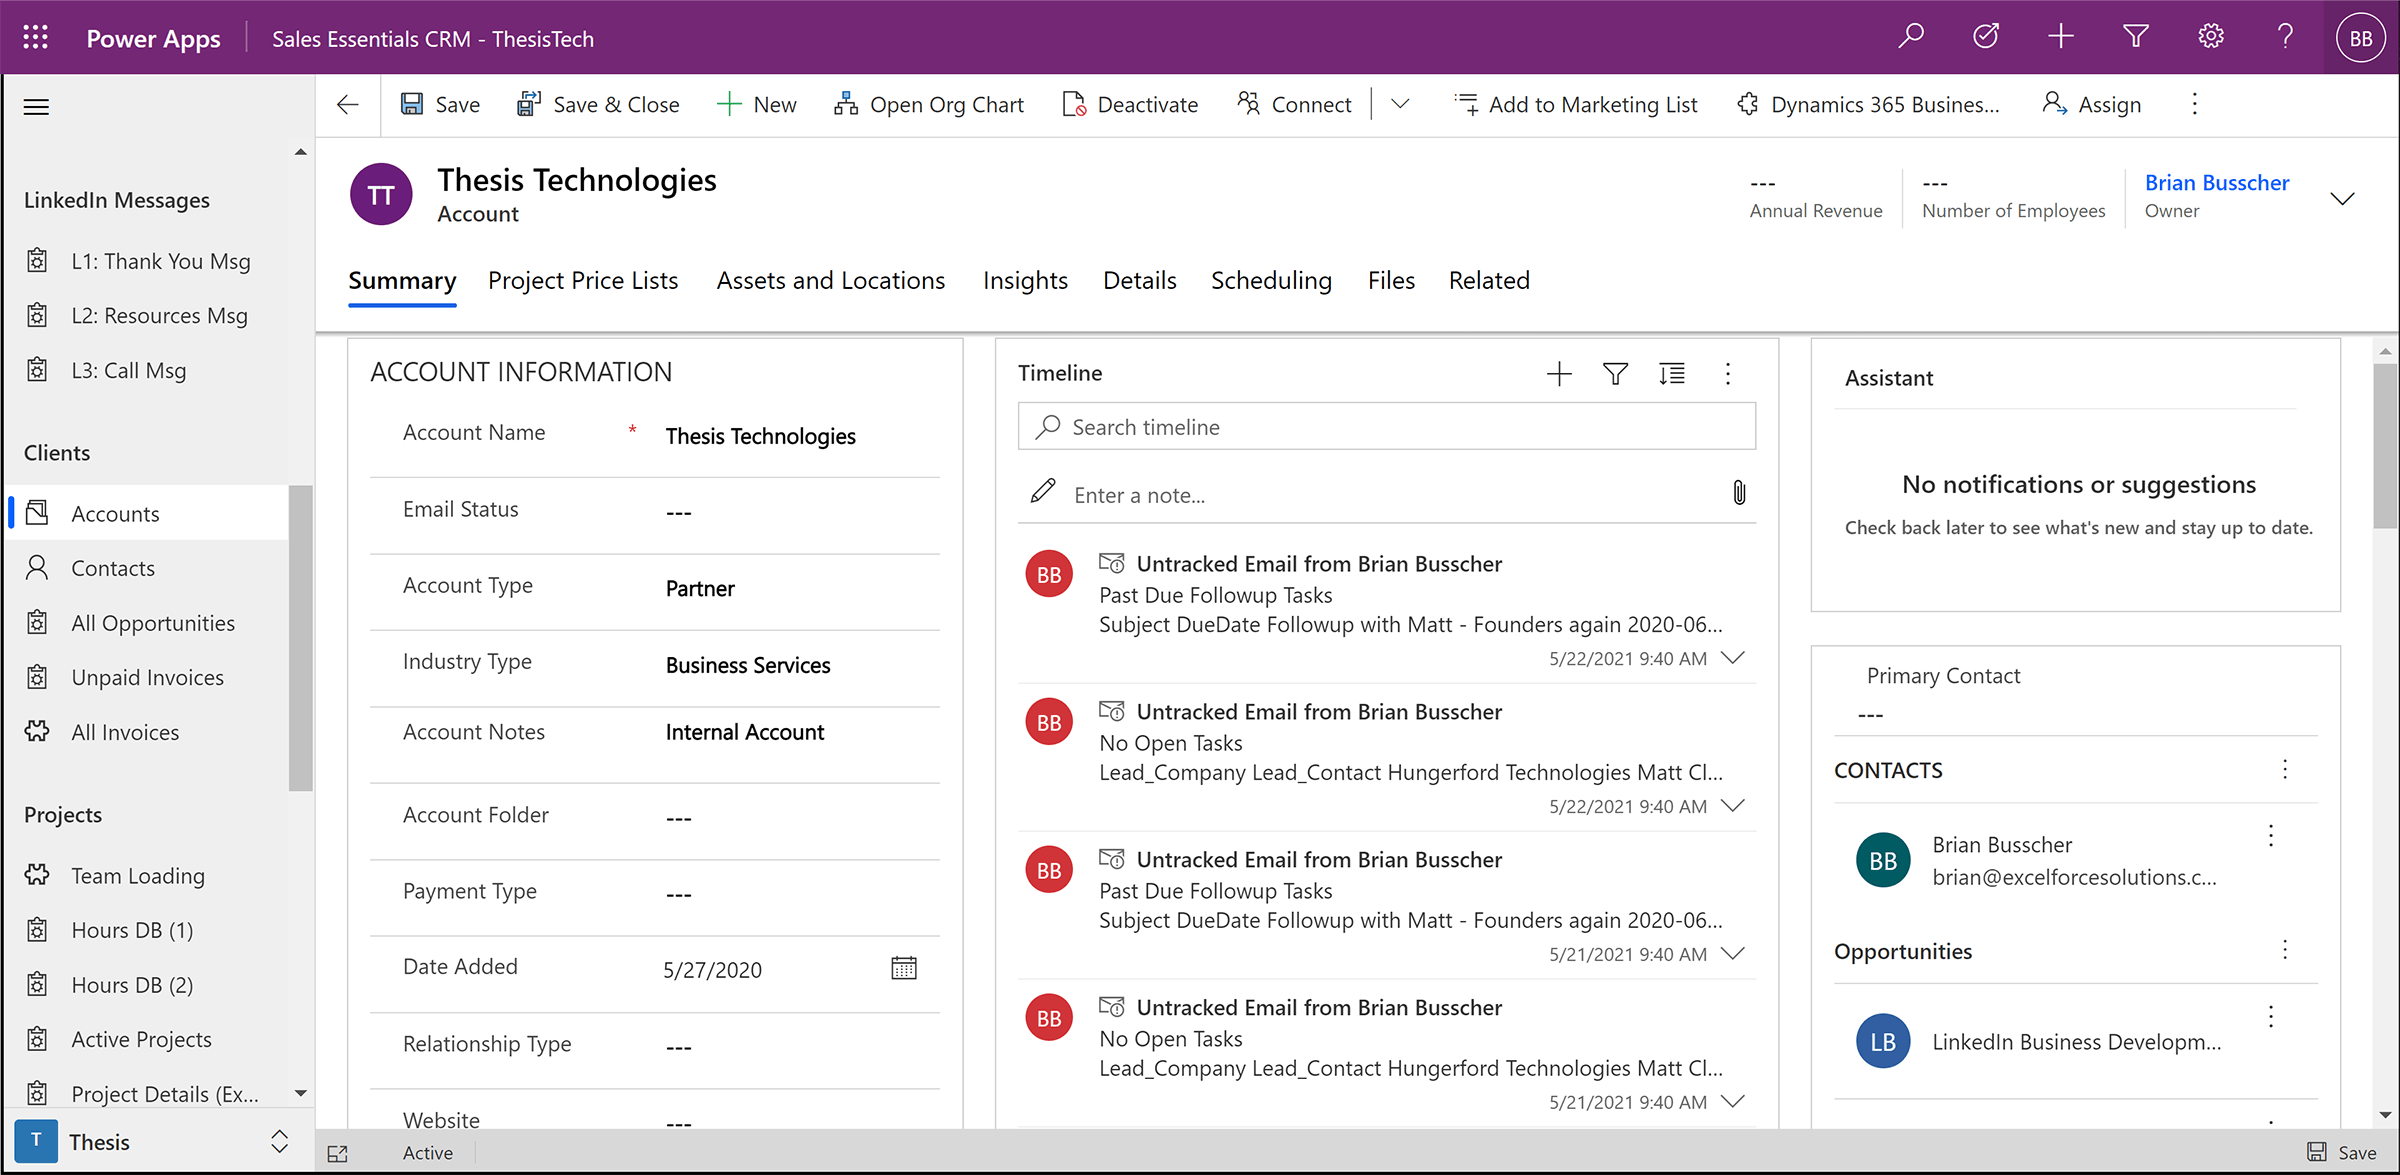
Task: Click the Save & Close button
Action: click(599, 105)
